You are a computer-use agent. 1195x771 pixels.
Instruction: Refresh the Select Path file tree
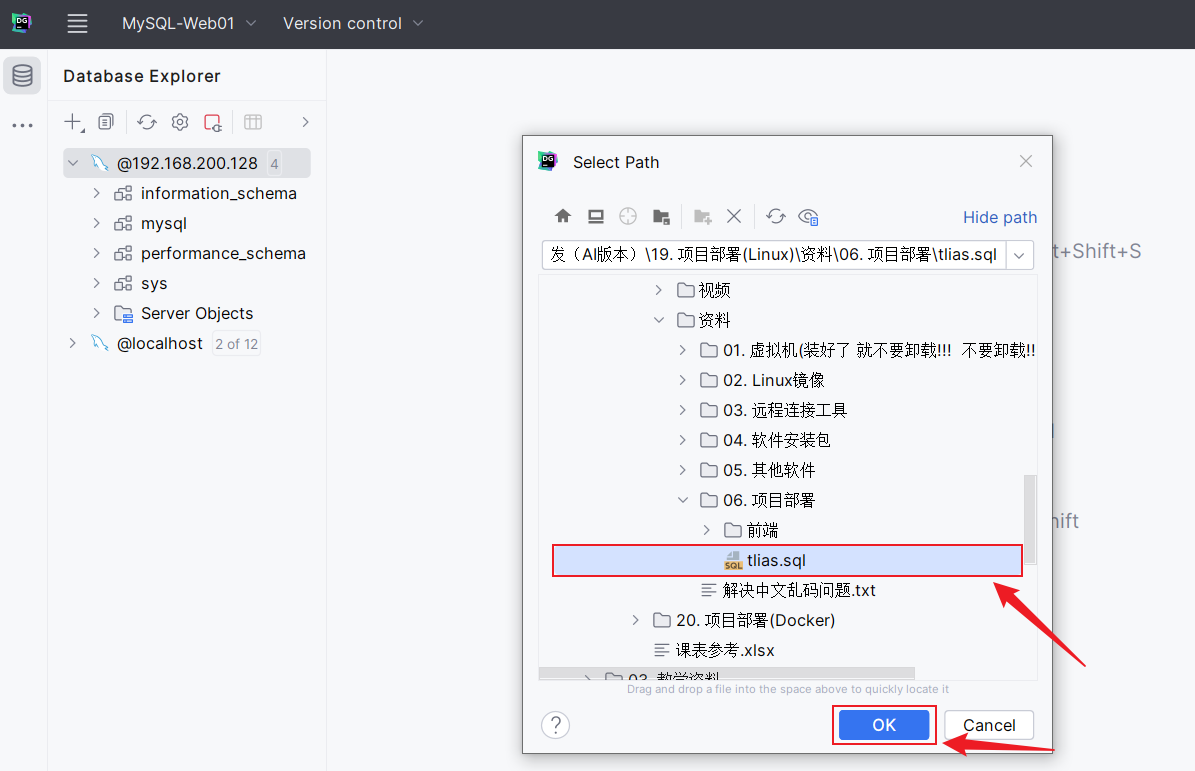pyautogui.click(x=776, y=217)
